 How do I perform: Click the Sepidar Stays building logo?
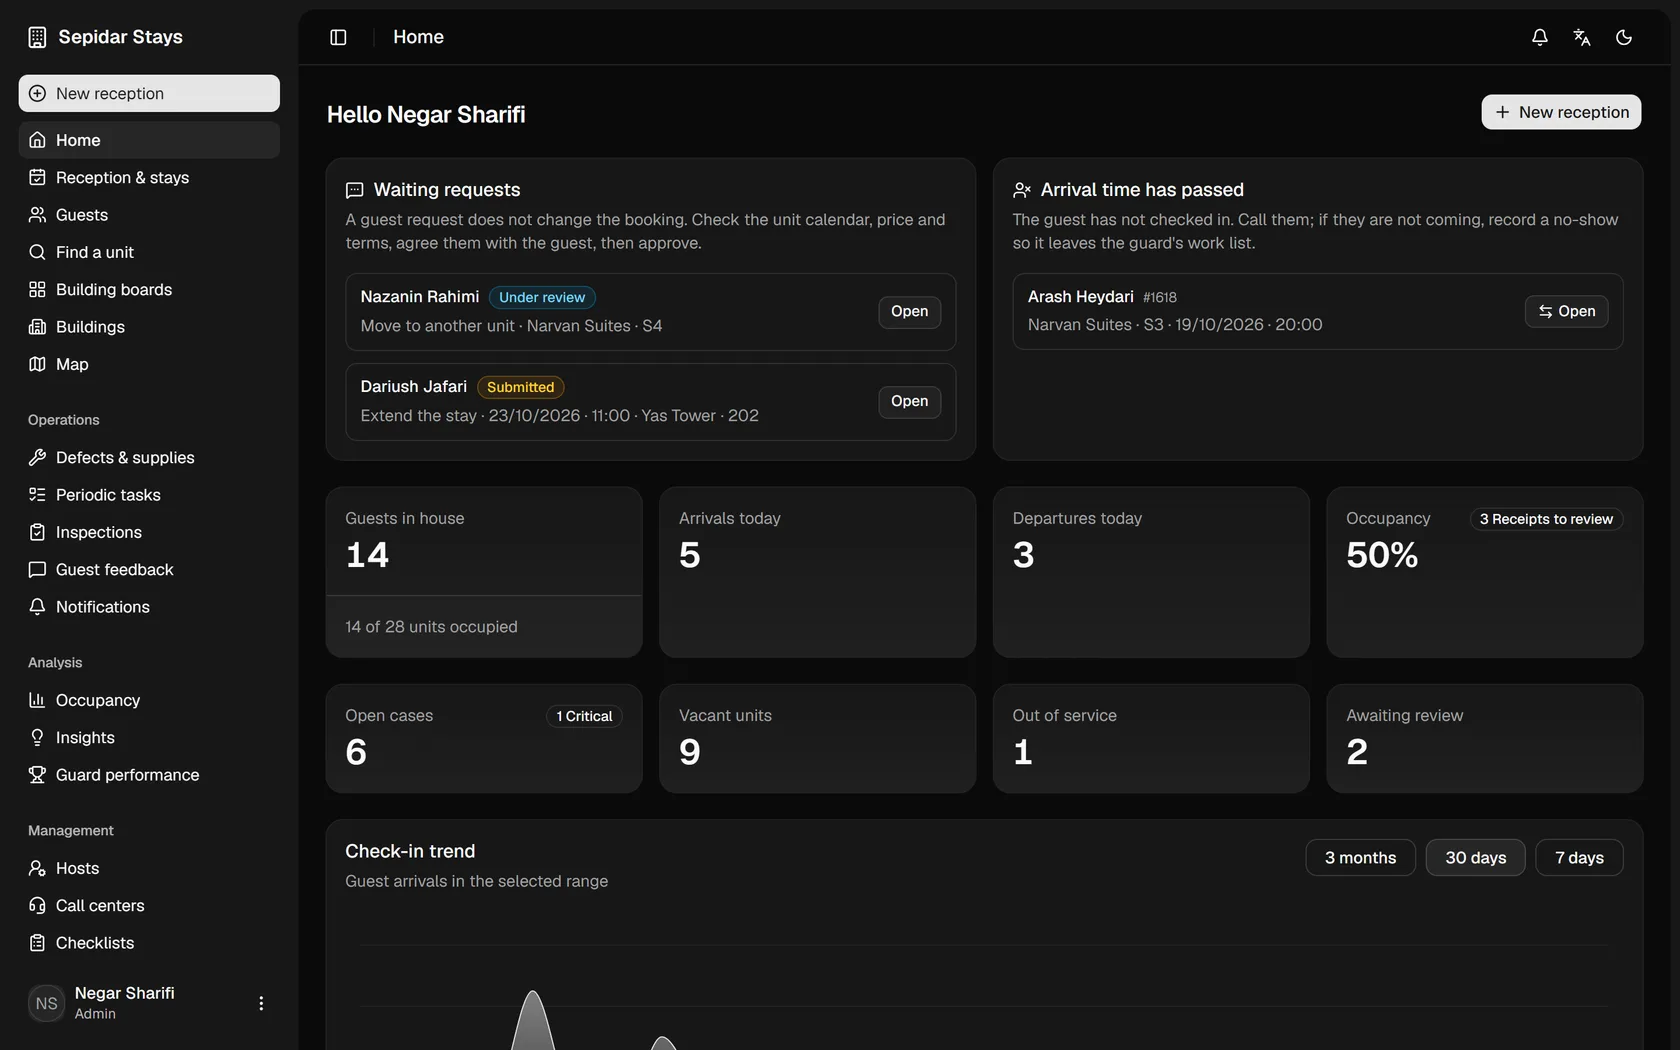pyautogui.click(x=37, y=37)
